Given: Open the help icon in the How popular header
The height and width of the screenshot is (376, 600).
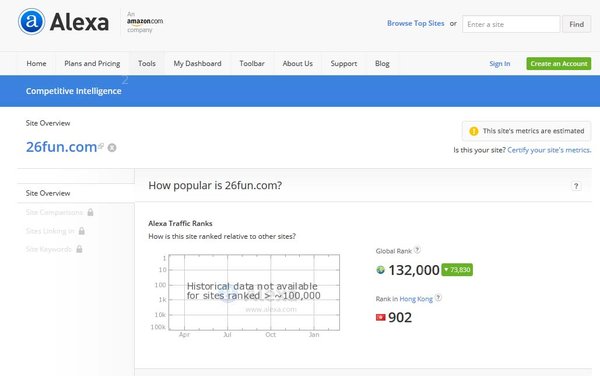Looking at the screenshot, I should tap(576, 186).
